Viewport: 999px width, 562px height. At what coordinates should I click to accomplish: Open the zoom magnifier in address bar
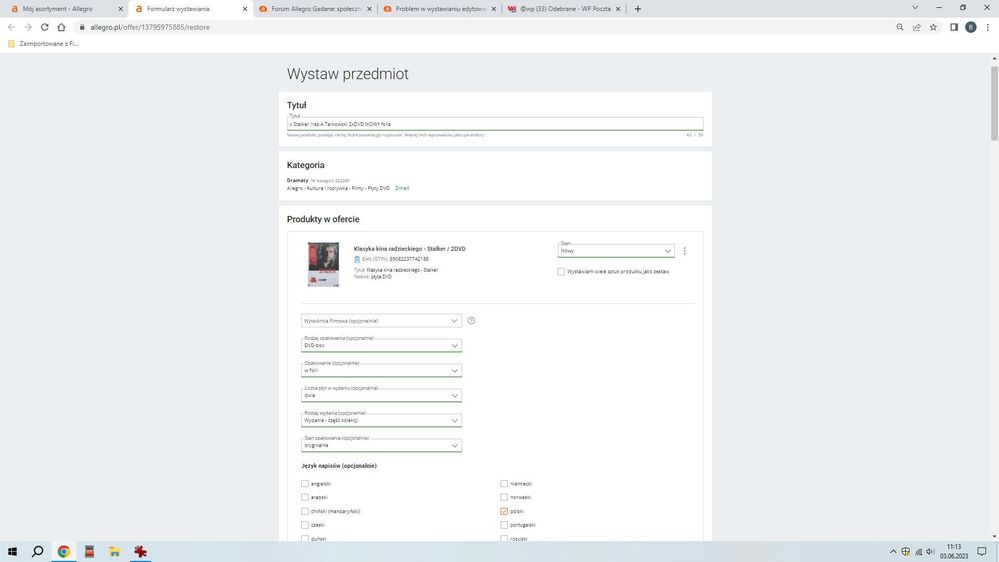(900, 27)
